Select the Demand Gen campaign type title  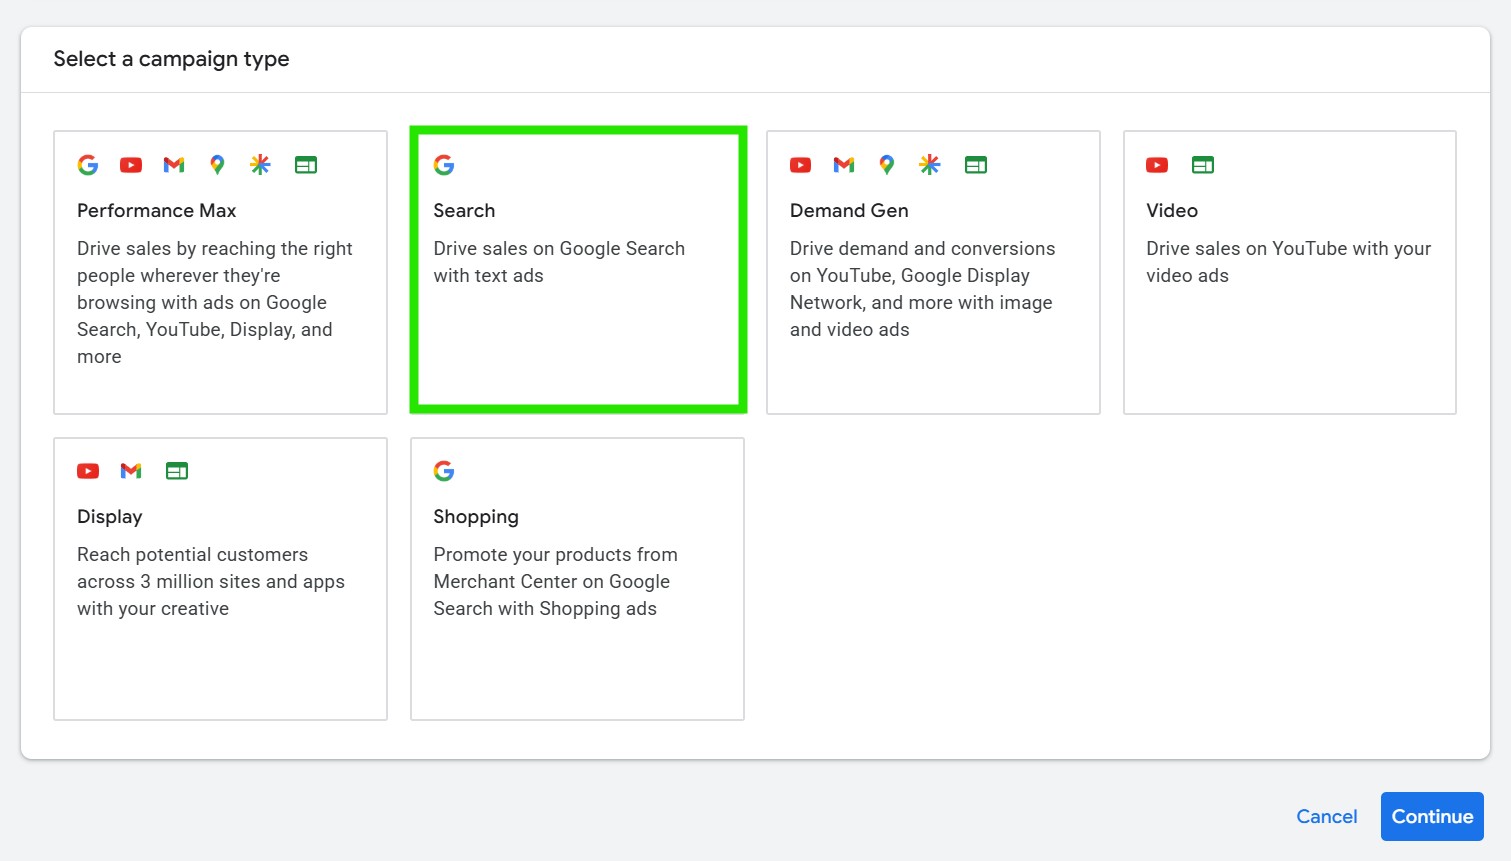[849, 211]
